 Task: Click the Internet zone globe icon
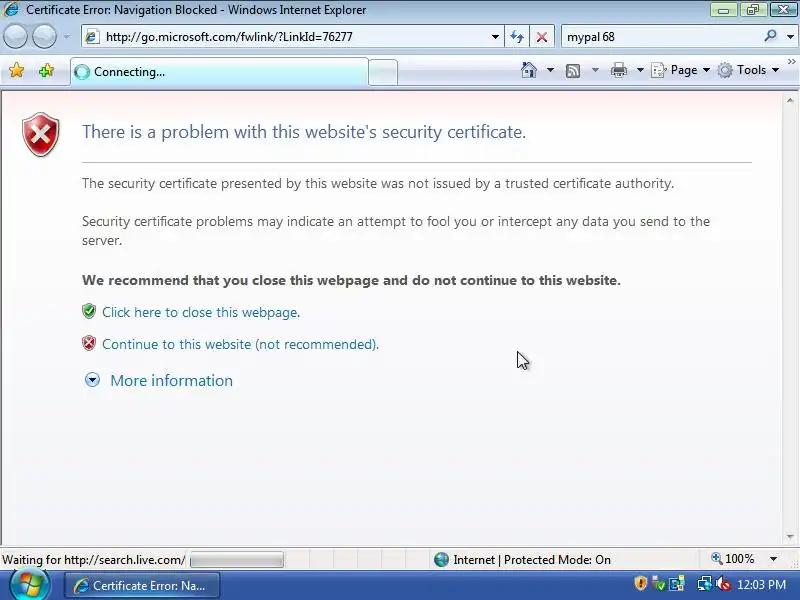point(441,560)
